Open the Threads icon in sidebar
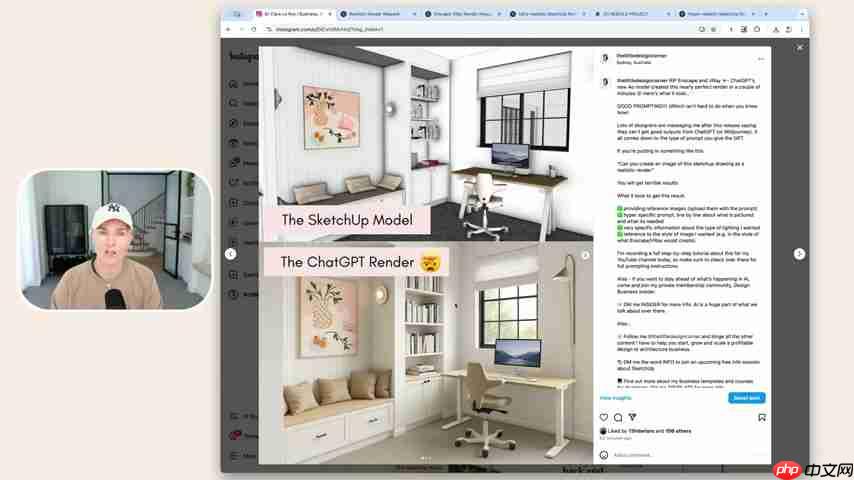Screen dimensions: 854x480 point(235,435)
